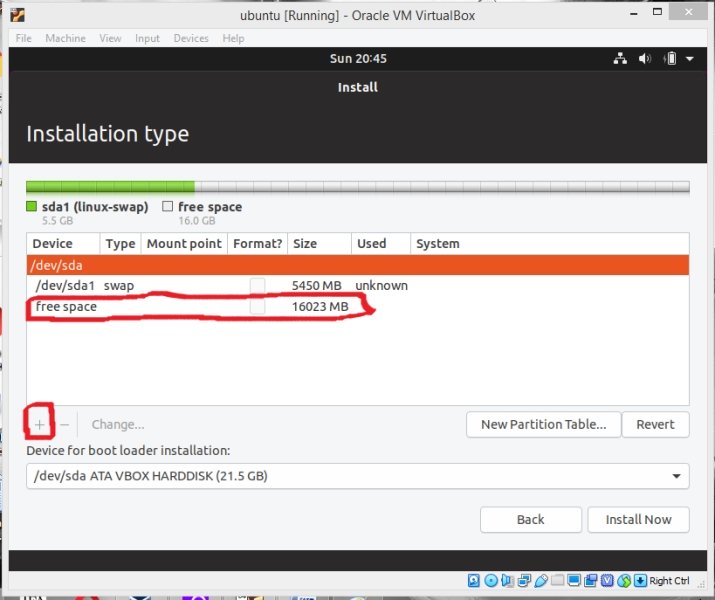
Task: Click the Back button
Action: pos(531,520)
